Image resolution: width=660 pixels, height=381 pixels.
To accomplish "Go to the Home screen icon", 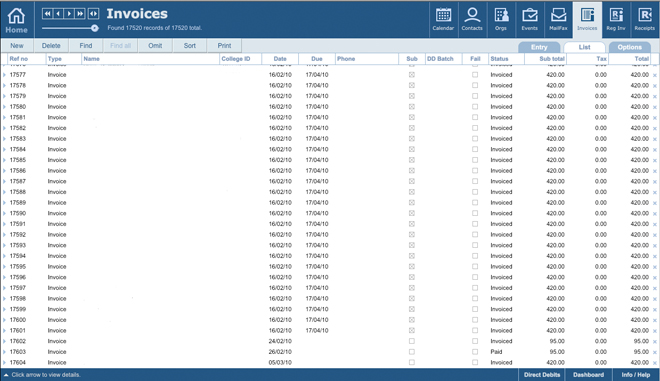I will (16, 20).
